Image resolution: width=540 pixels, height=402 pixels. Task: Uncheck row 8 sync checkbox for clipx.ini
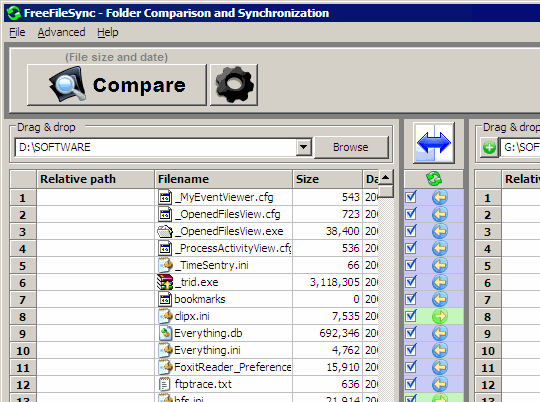[411, 316]
